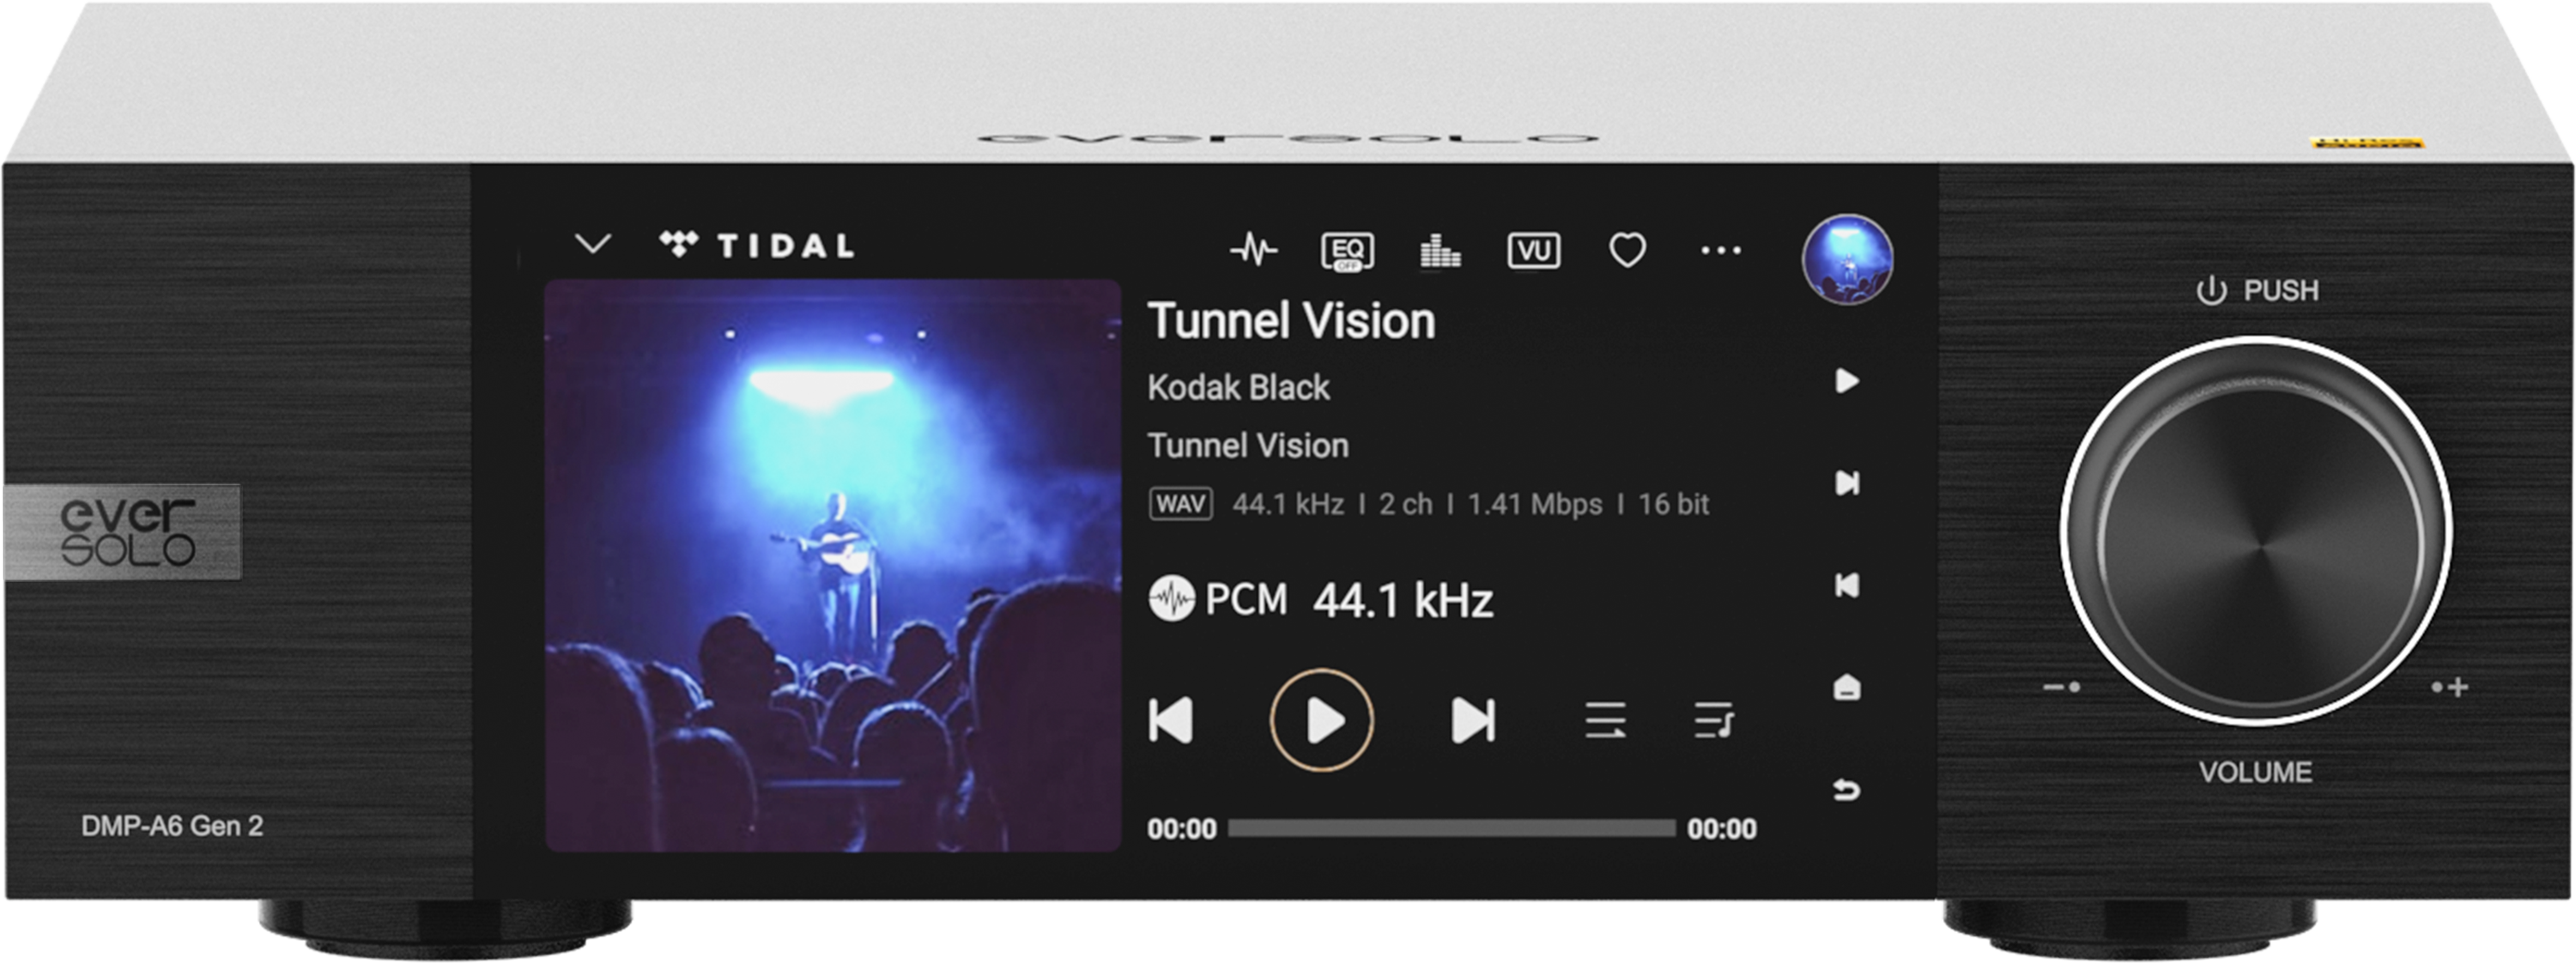Screen dimensions: 2576x964
Task: Collapse player with the down chevron
Action: (x=593, y=244)
